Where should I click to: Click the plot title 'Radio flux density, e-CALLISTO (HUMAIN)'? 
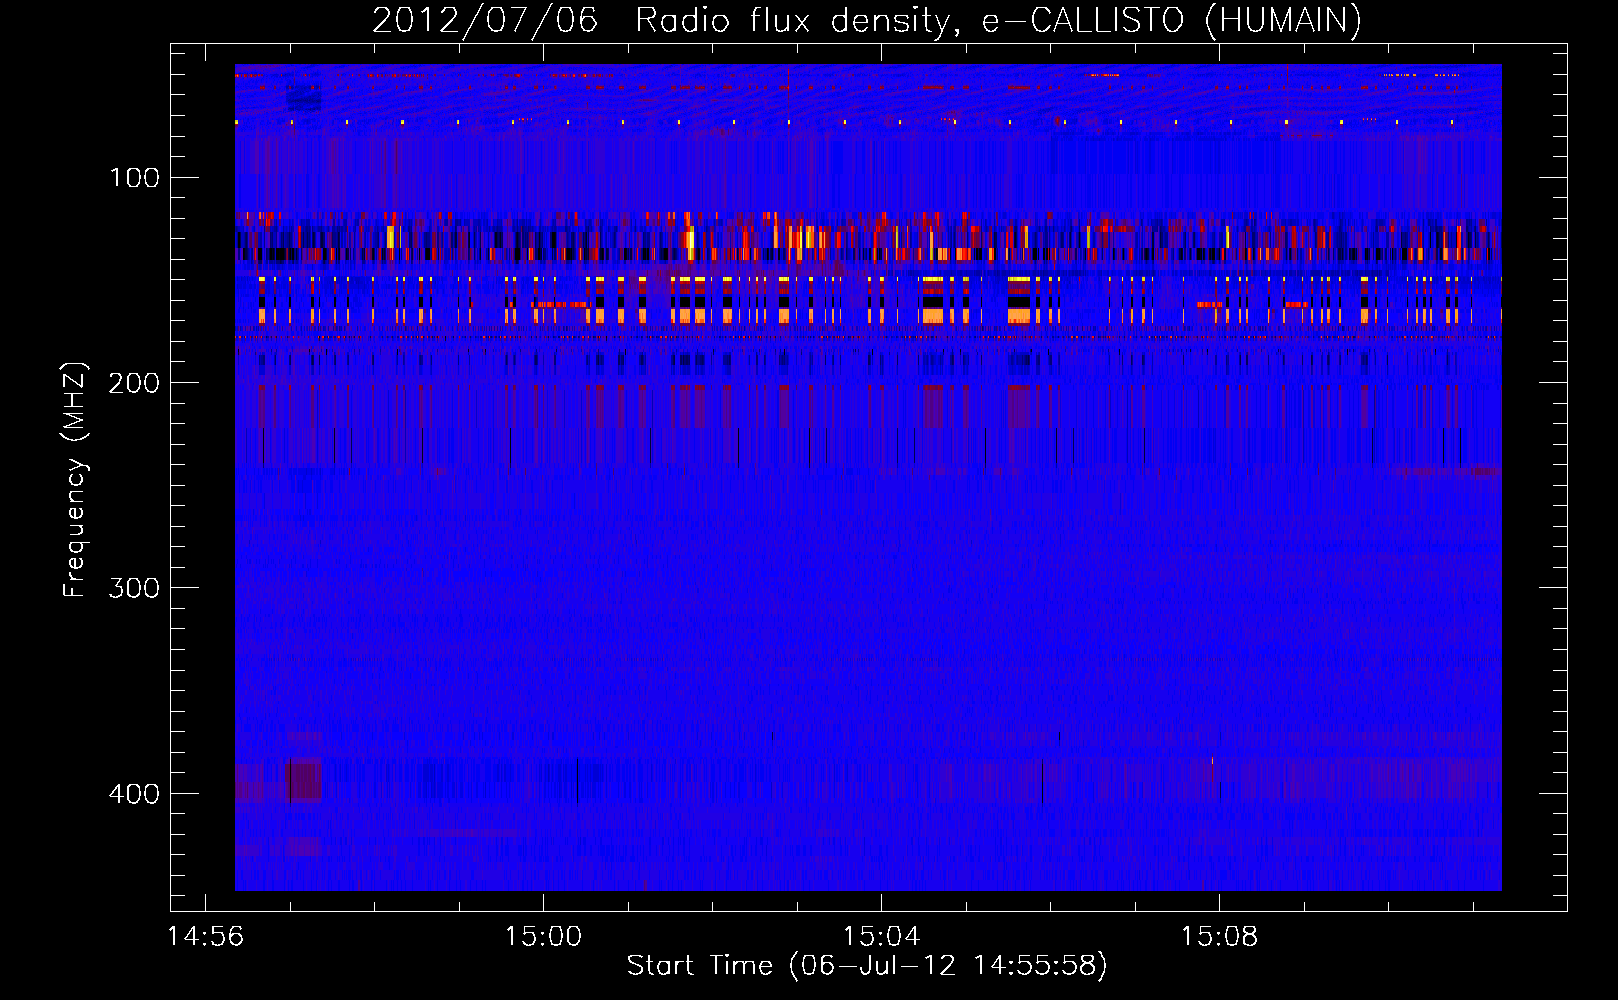coord(998,21)
